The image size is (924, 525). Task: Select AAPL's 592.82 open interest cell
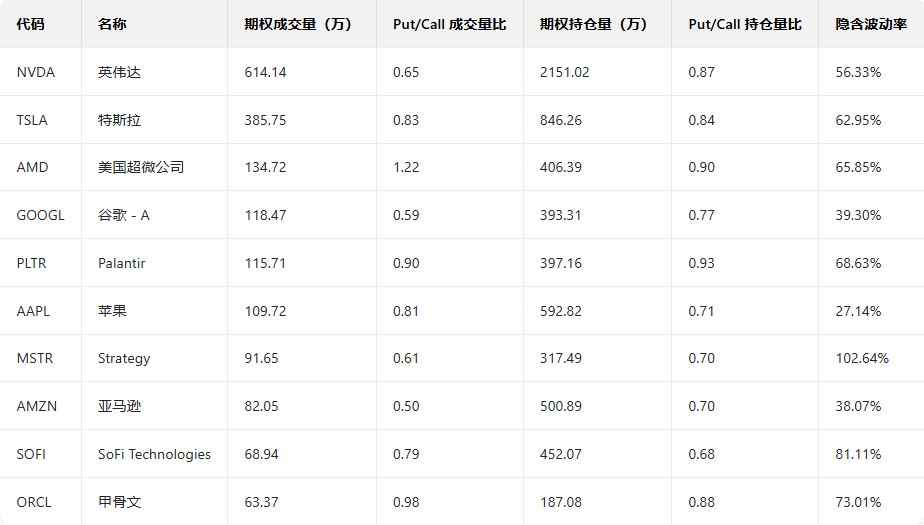tap(560, 311)
